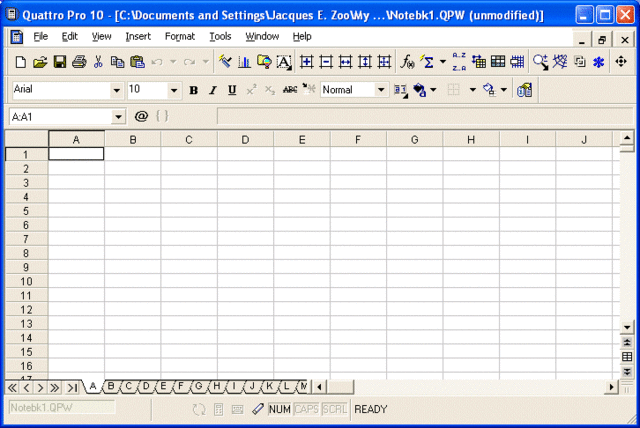Click the horizontal scrollbar right arrow
The width and height of the screenshot is (640, 428).
[x=611, y=387]
